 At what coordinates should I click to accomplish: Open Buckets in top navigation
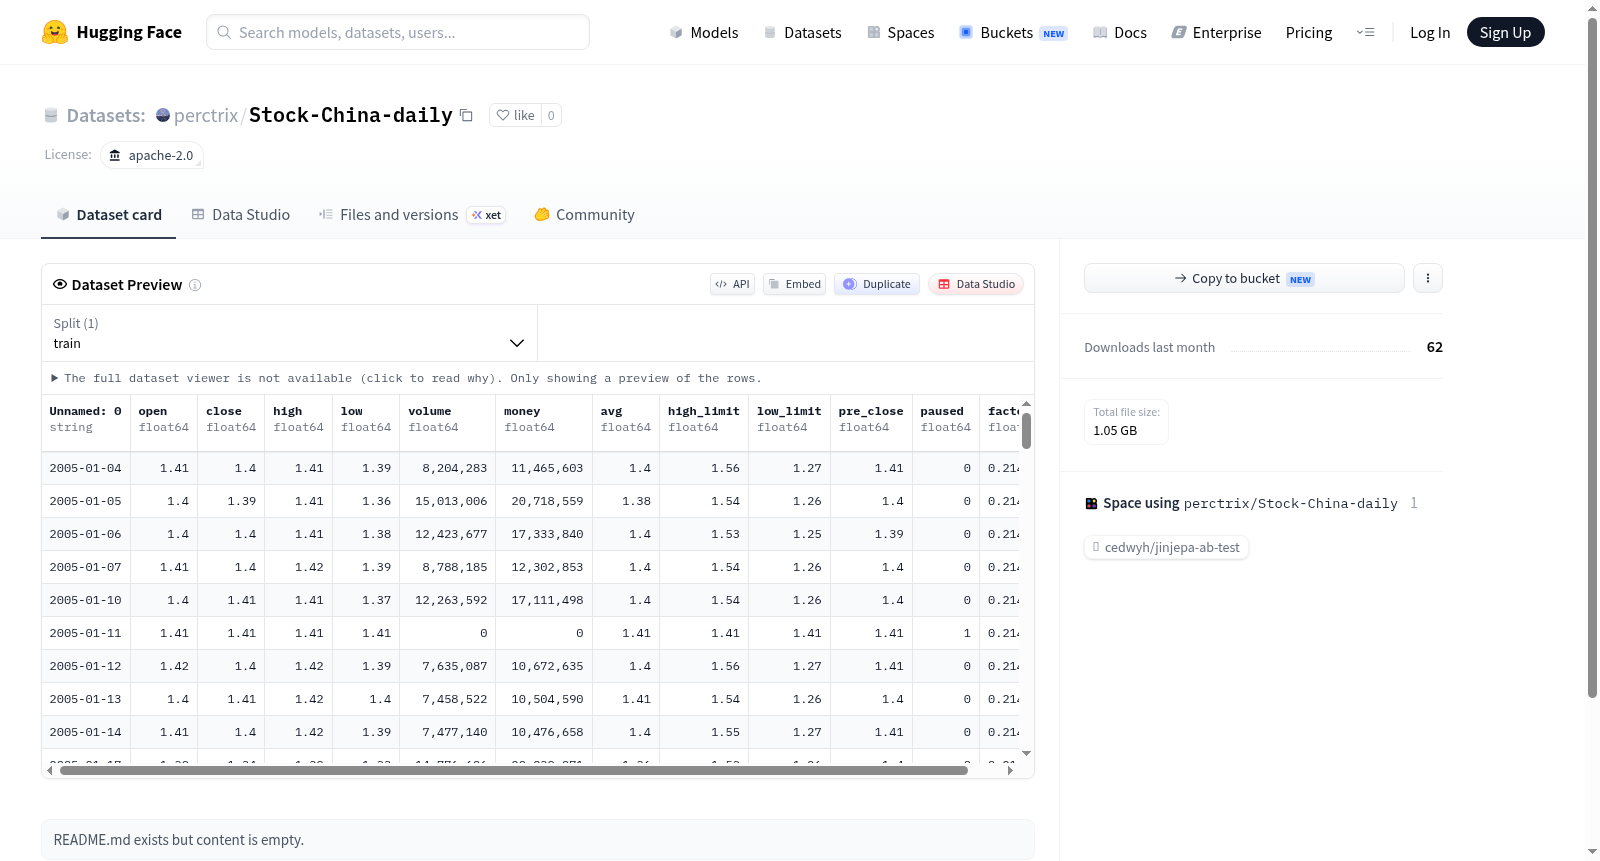[1013, 32]
